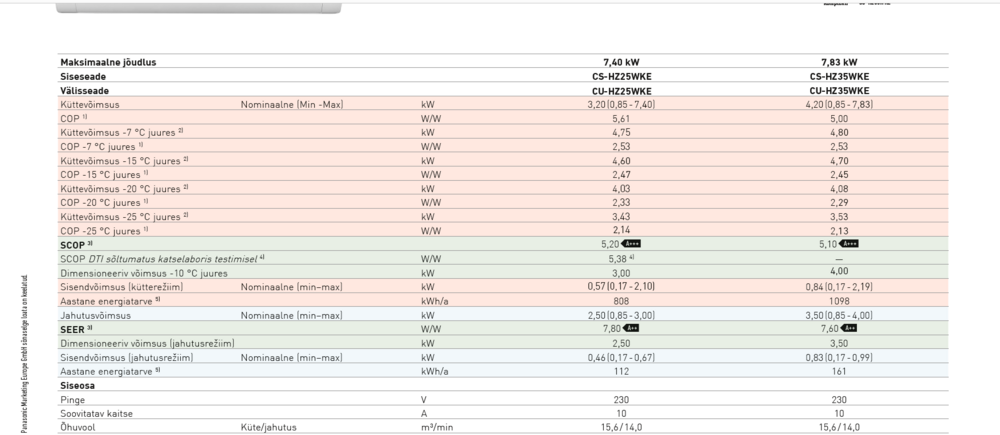1000x435 pixels.
Task: Click the annual cooling energy value "112"
Action: coord(621,371)
